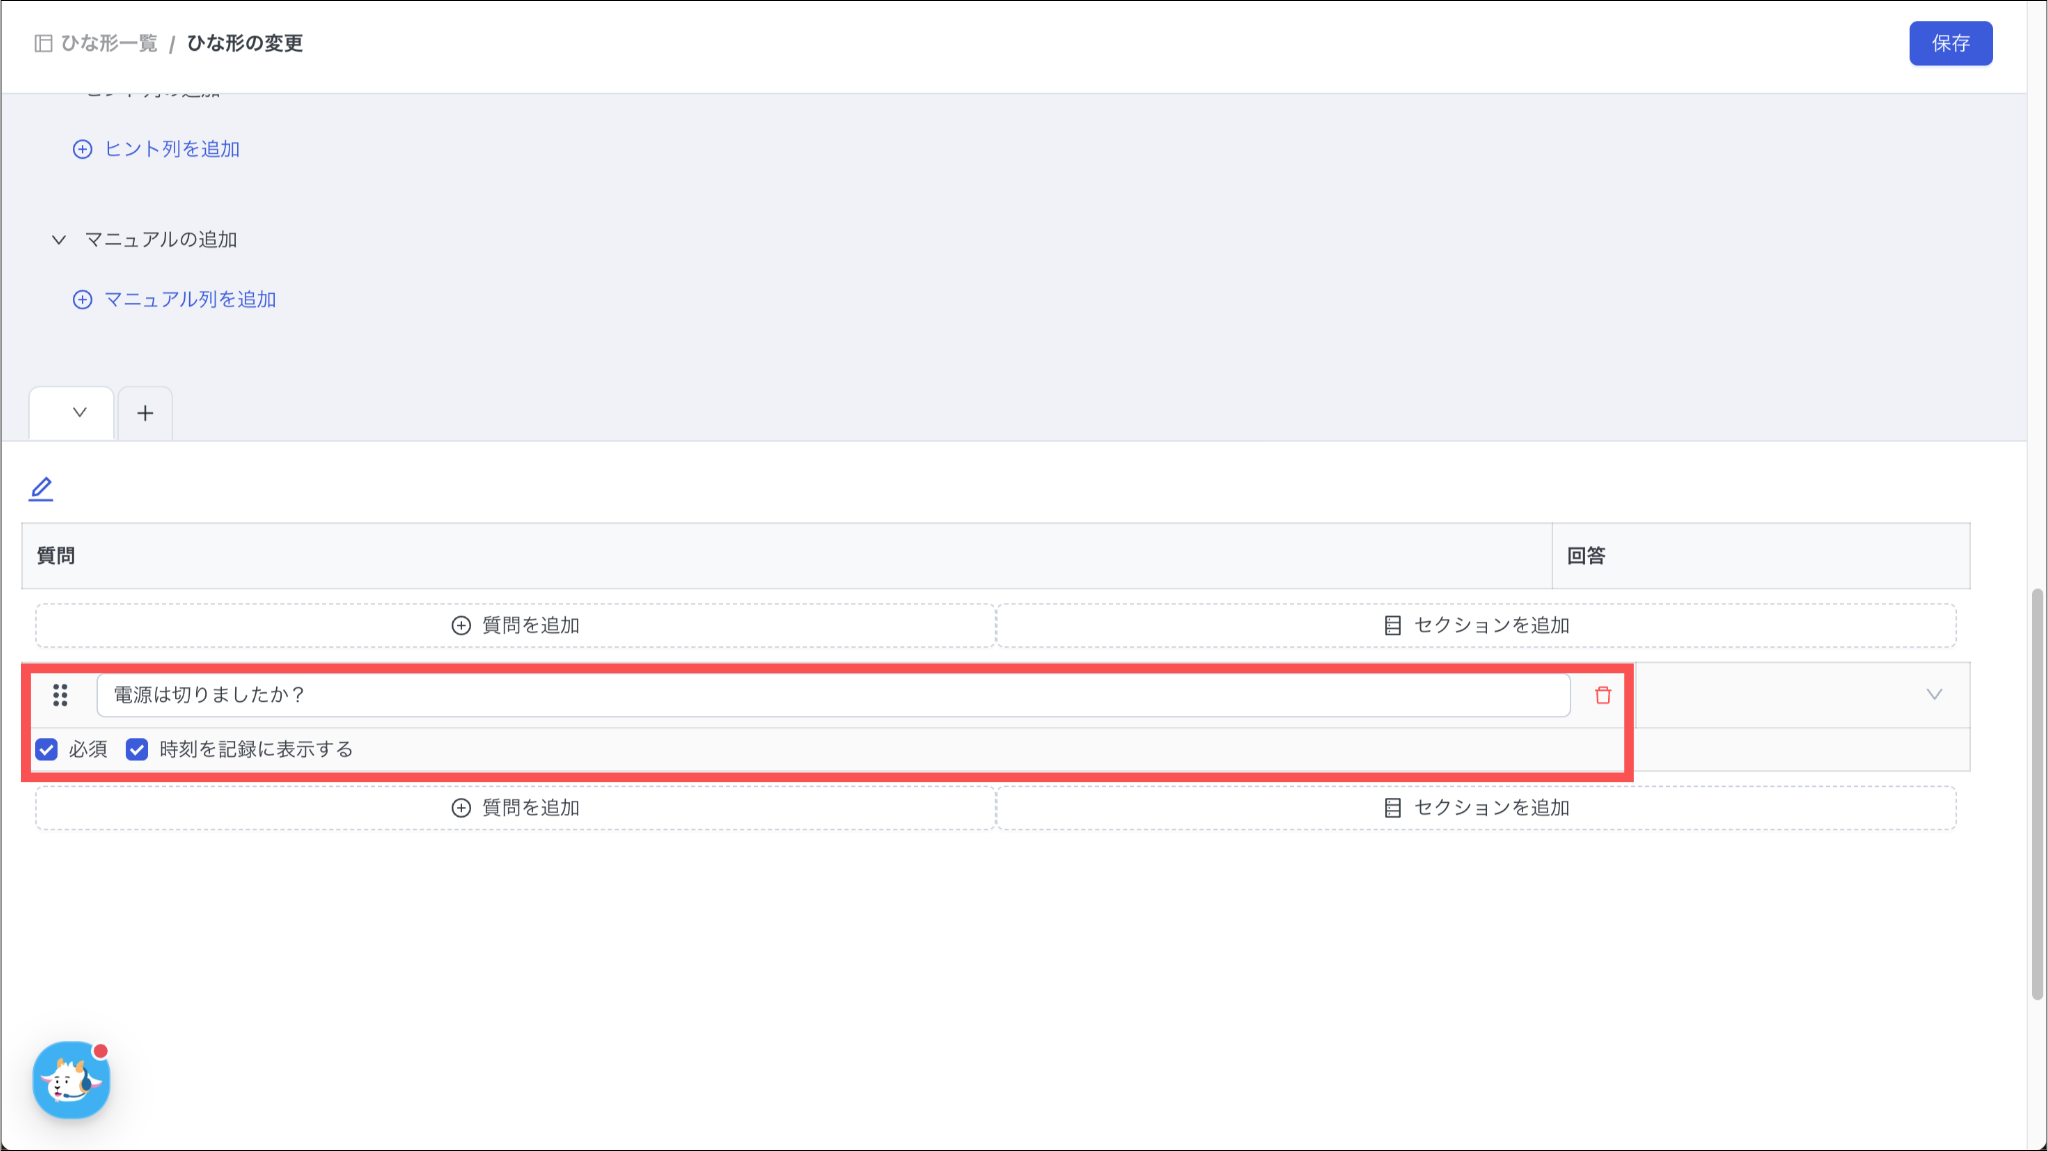Click the red trash delete icon
2048x1151 pixels.
pos(1603,695)
